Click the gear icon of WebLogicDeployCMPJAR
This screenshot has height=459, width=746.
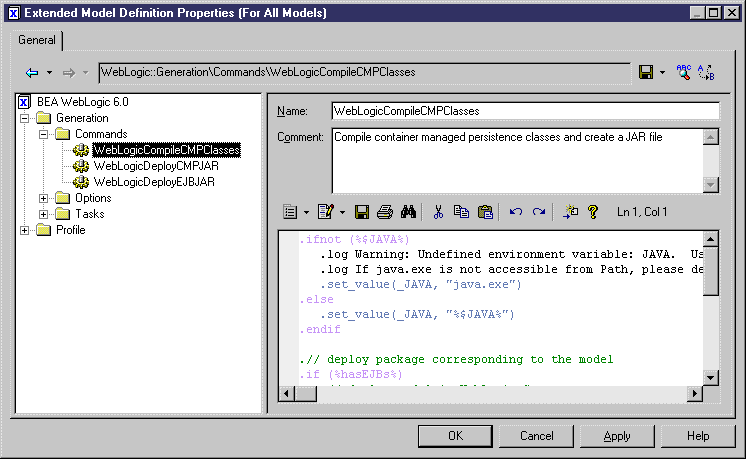[80, 166]
